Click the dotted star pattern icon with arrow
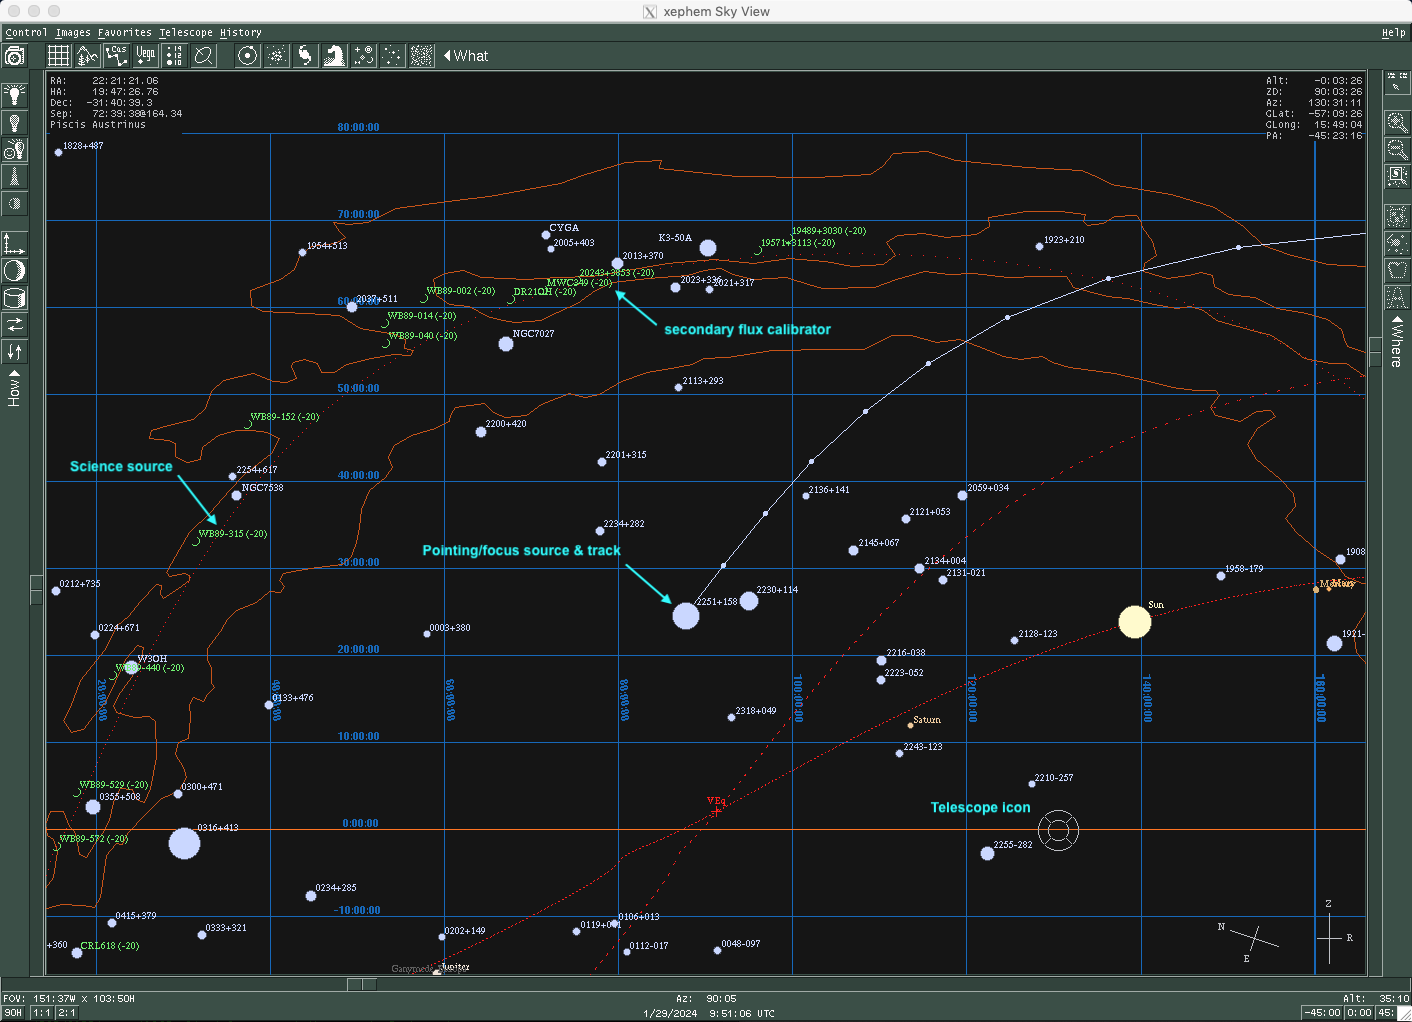The image size is (1412, 1022). [1397, 244]
